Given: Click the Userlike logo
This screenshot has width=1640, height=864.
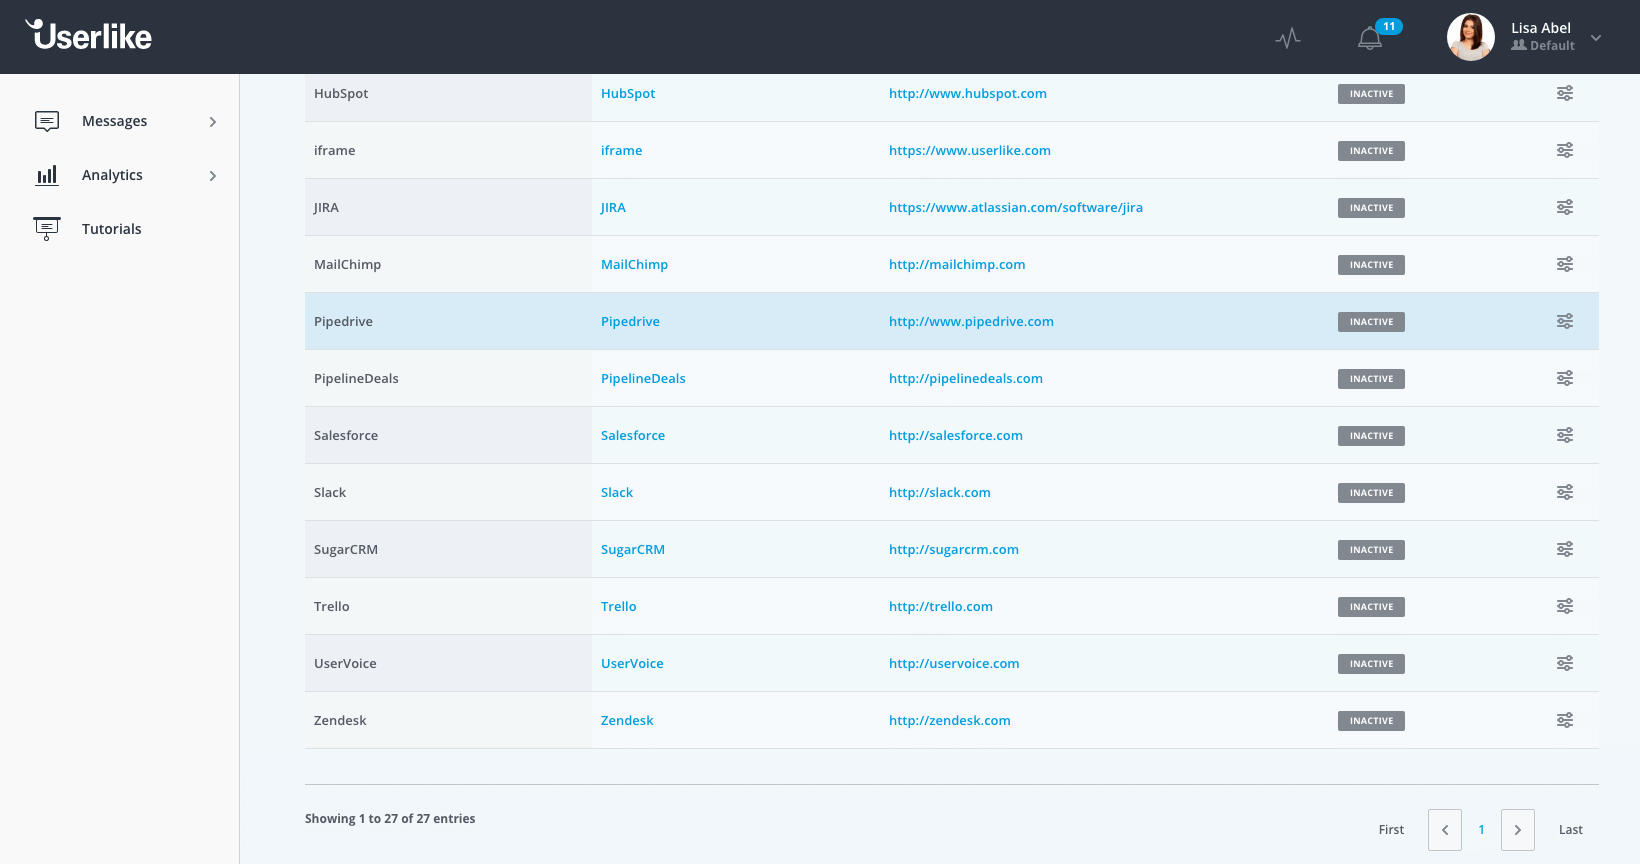Looking at the screenshot, I should tap(89, 36).
